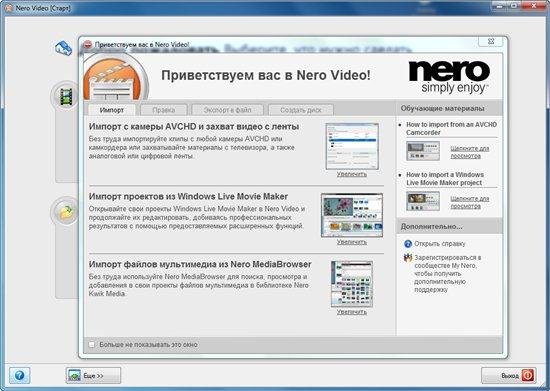
Task: Play the Windows Live Movie Maker tutorial thumbnail
Action: pos(423,201)
